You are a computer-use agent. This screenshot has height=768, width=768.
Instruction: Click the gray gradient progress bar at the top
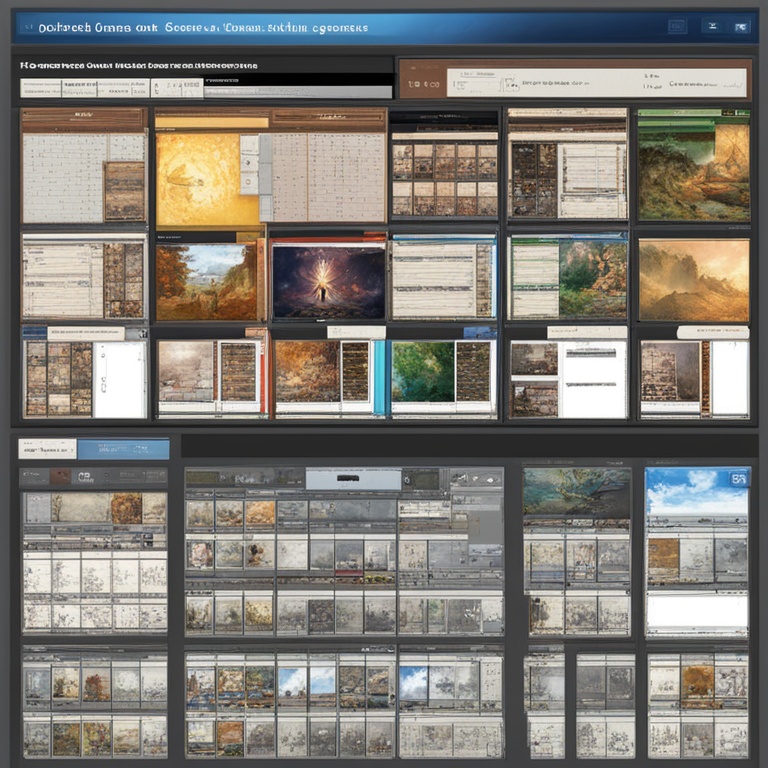[x=298, y=92]
